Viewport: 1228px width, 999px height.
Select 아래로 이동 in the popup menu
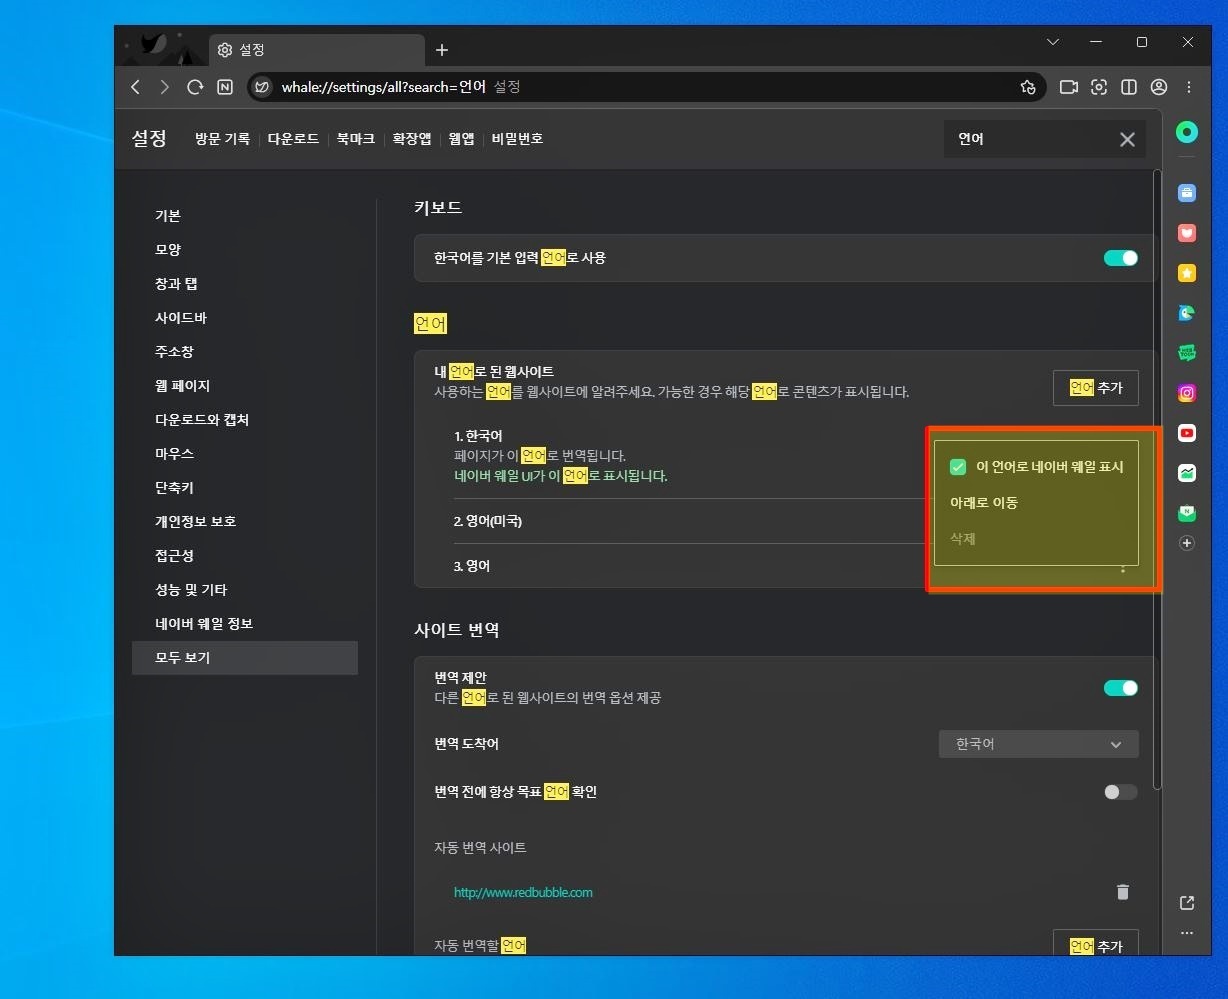(x=984, y=503)
